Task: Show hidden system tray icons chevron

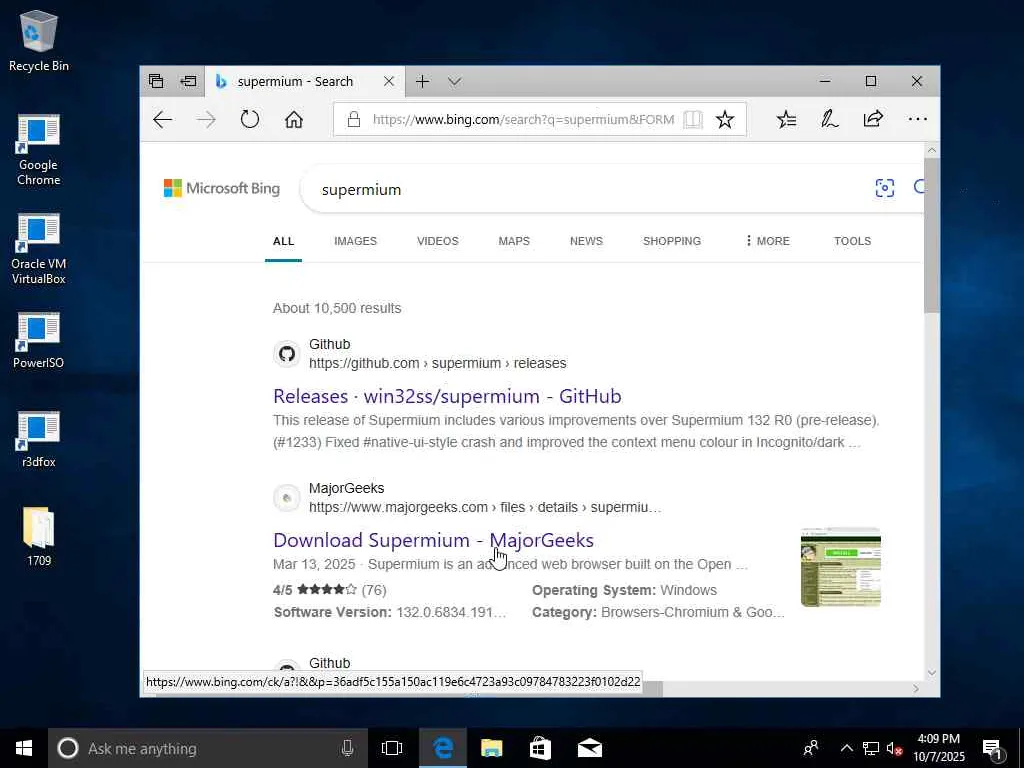Action: pyautogui.click(x=846, y=748)
